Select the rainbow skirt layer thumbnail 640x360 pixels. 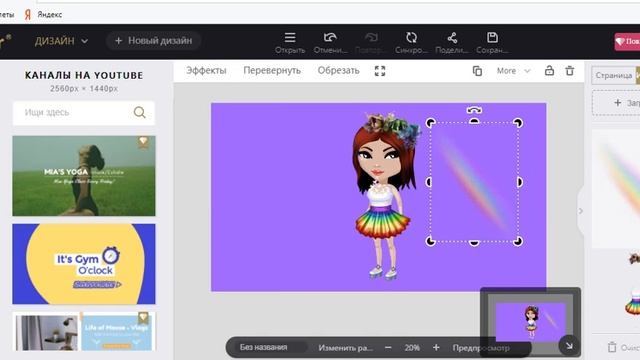(633, 302)
